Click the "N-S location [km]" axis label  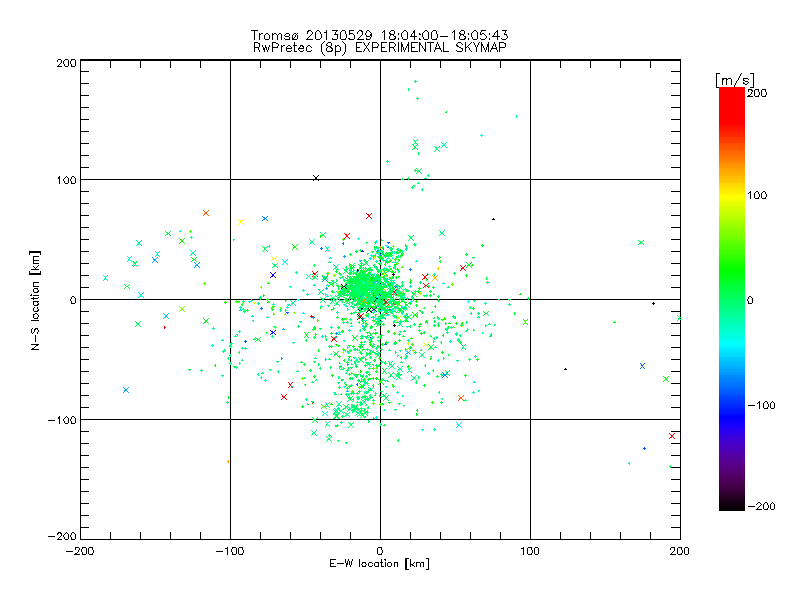(x=35, y=301)
